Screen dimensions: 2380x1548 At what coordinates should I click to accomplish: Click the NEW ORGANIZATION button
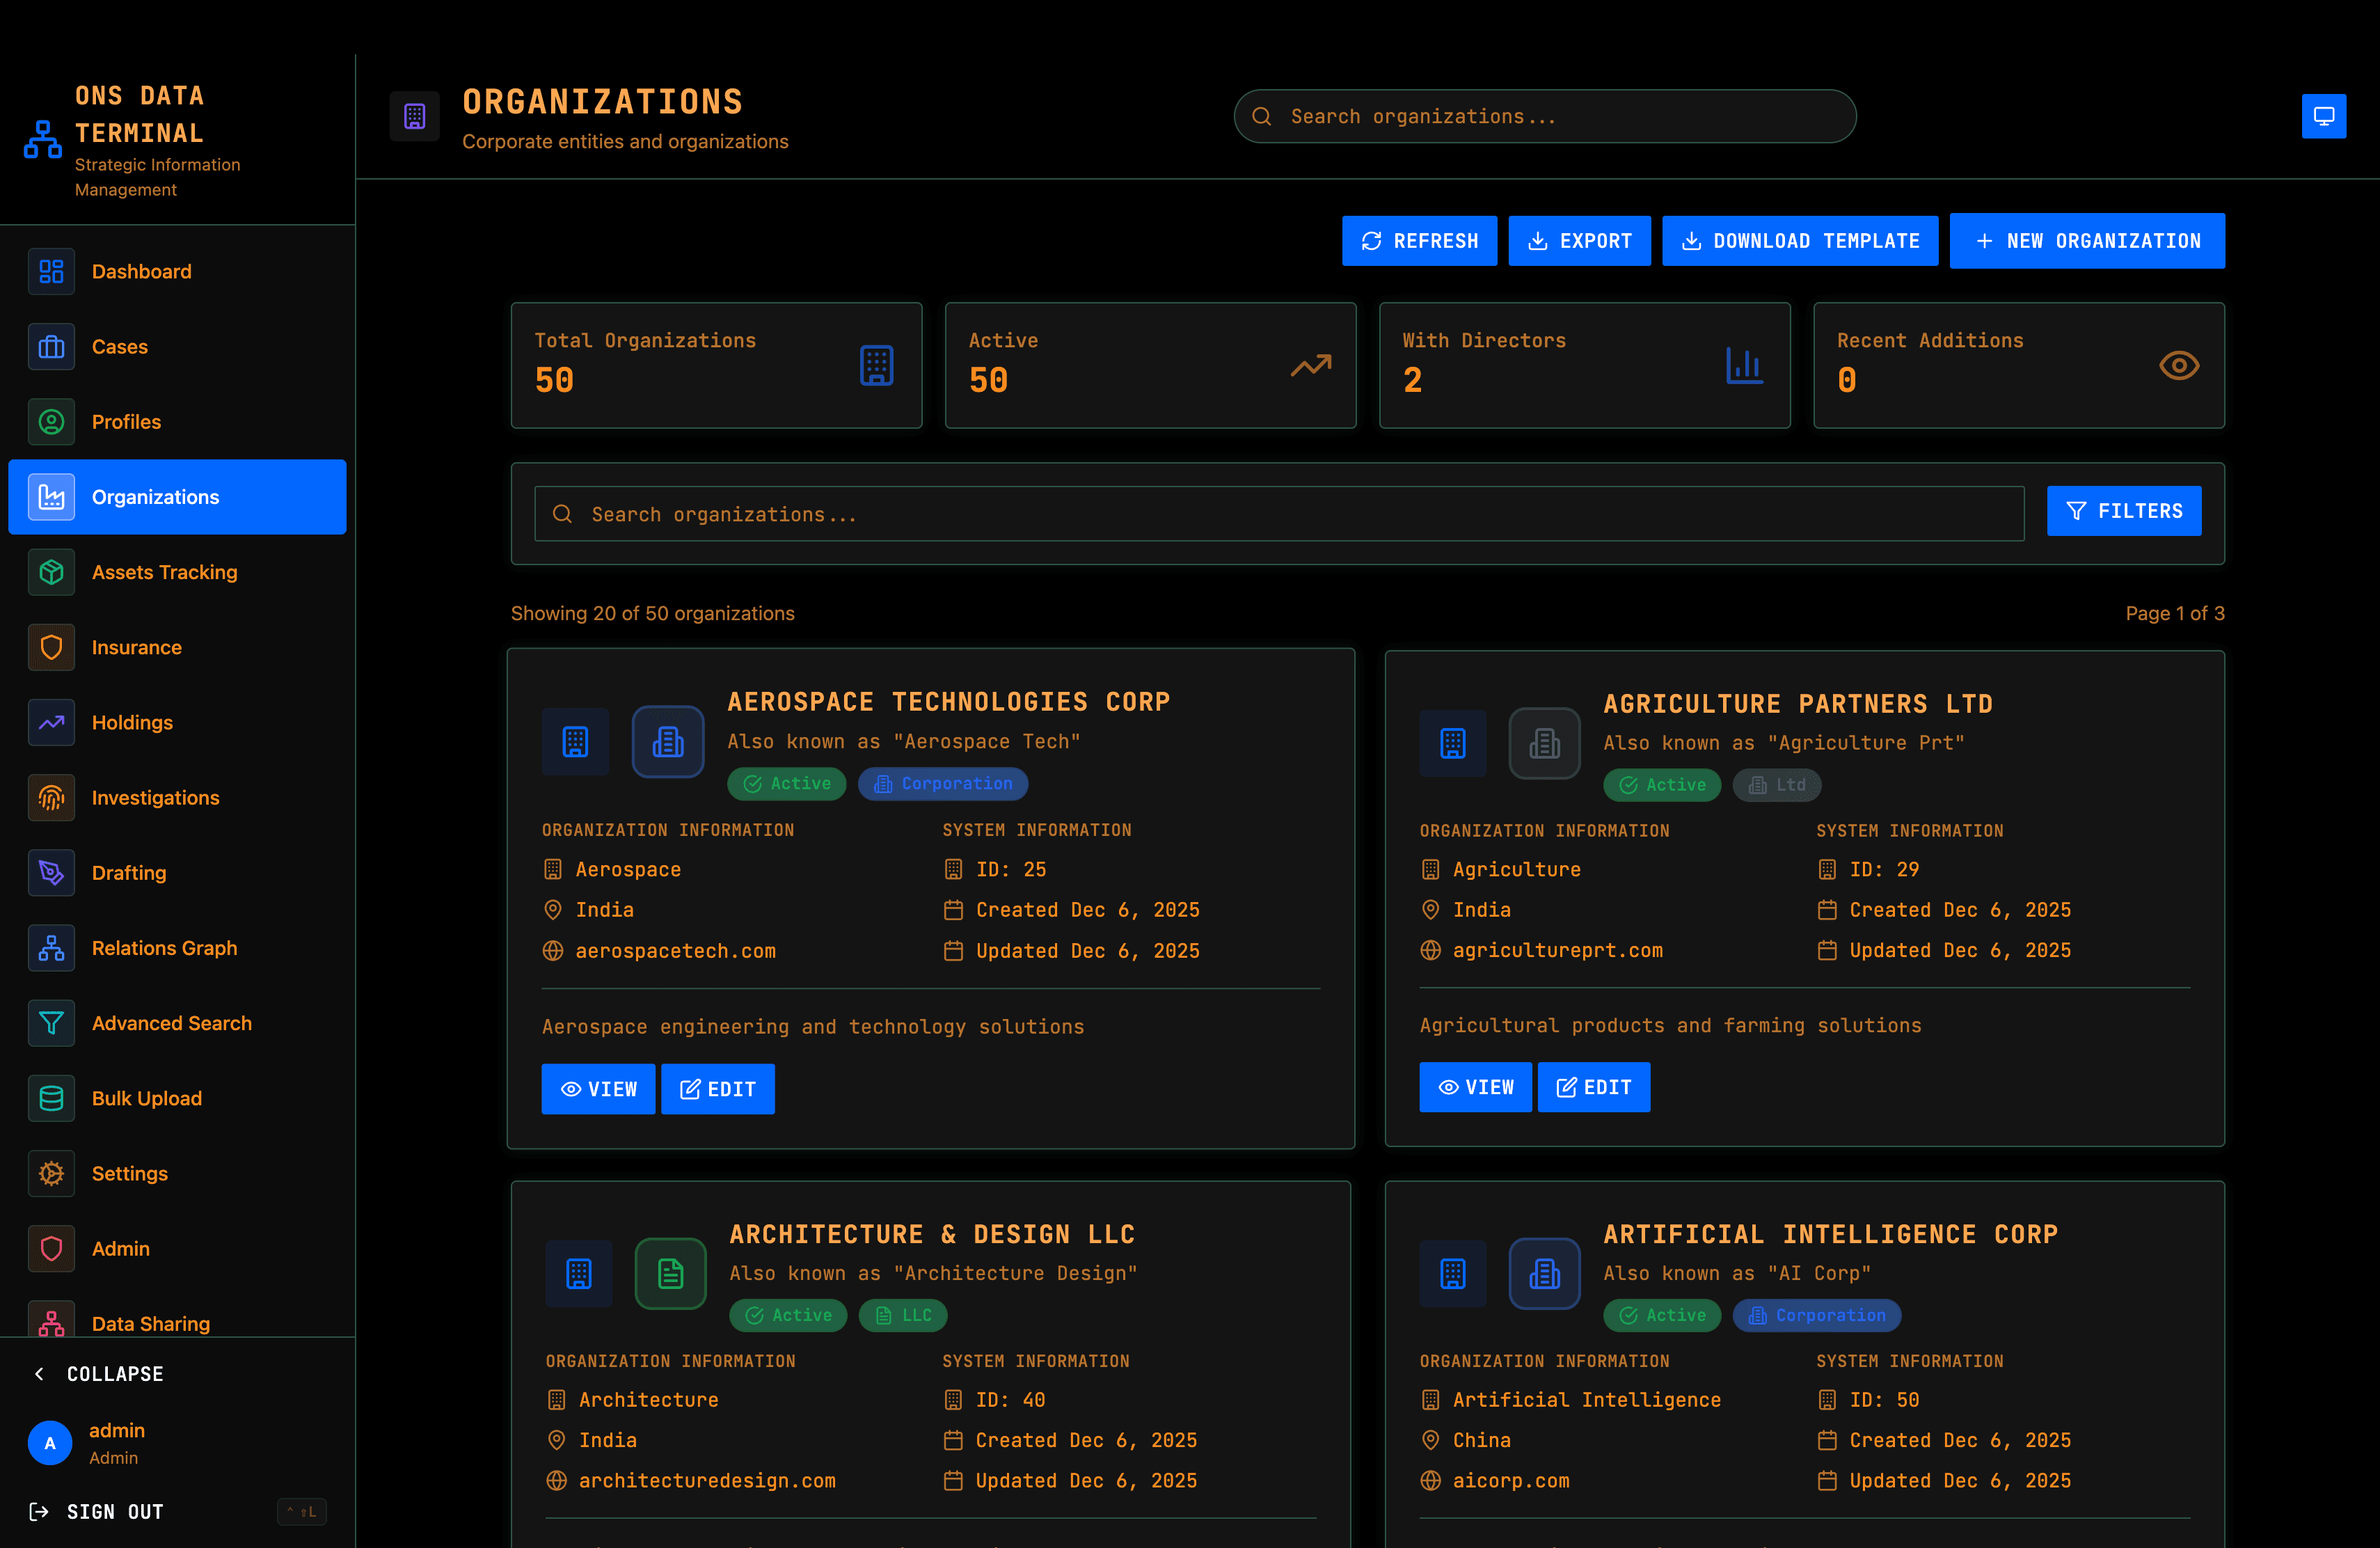(2087, 240)
